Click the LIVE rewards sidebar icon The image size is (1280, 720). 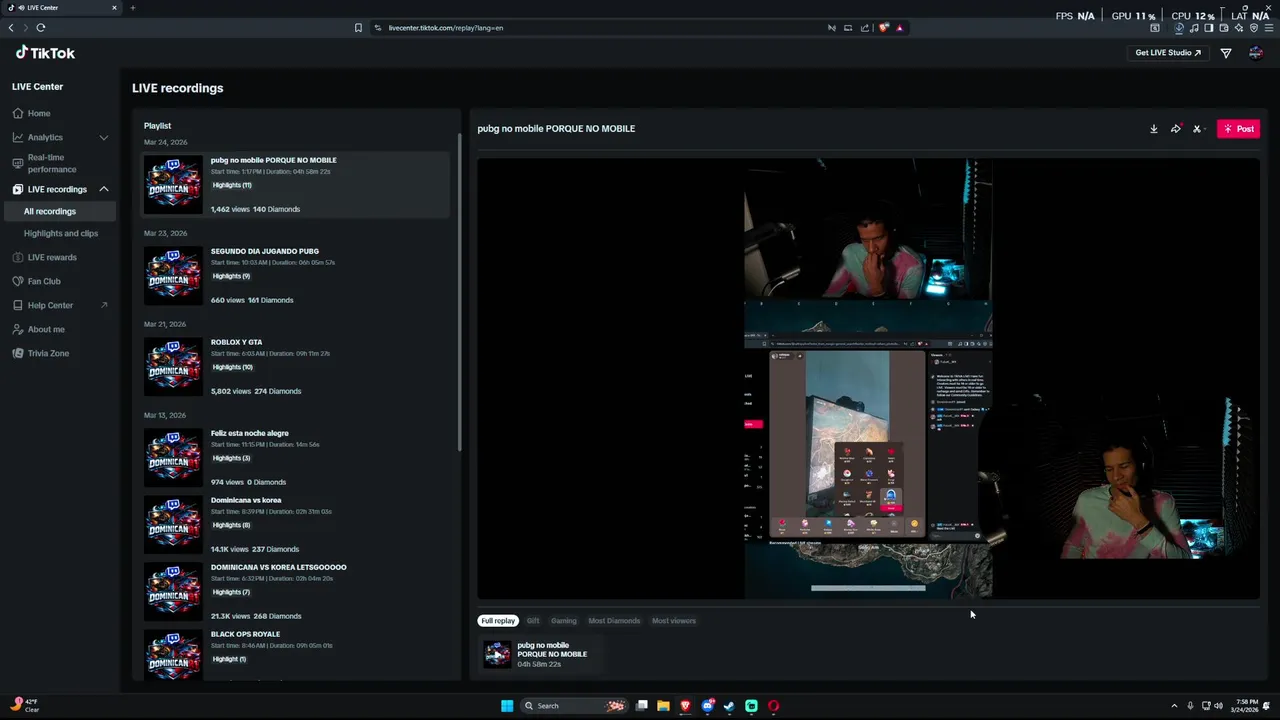[x=18, y=257]
